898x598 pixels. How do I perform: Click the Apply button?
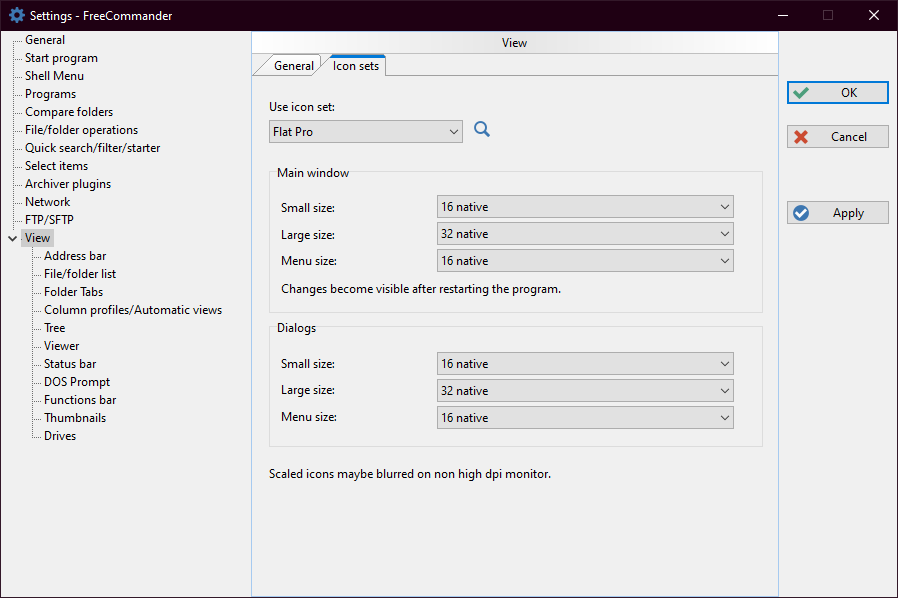(837, 213)
